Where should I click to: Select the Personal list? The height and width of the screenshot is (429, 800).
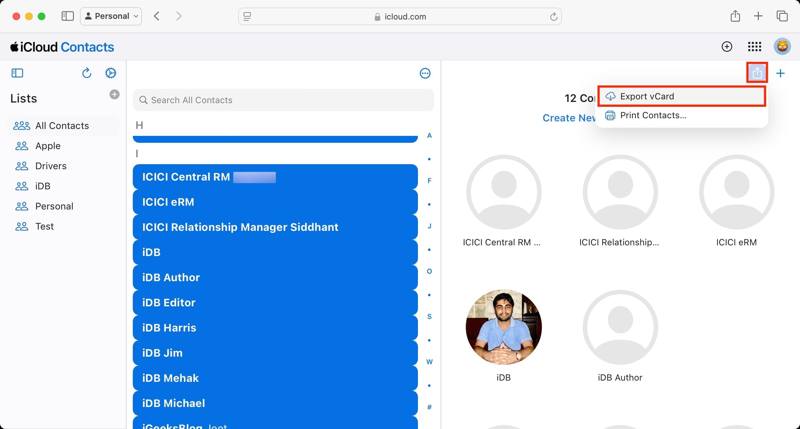point(64,206)
